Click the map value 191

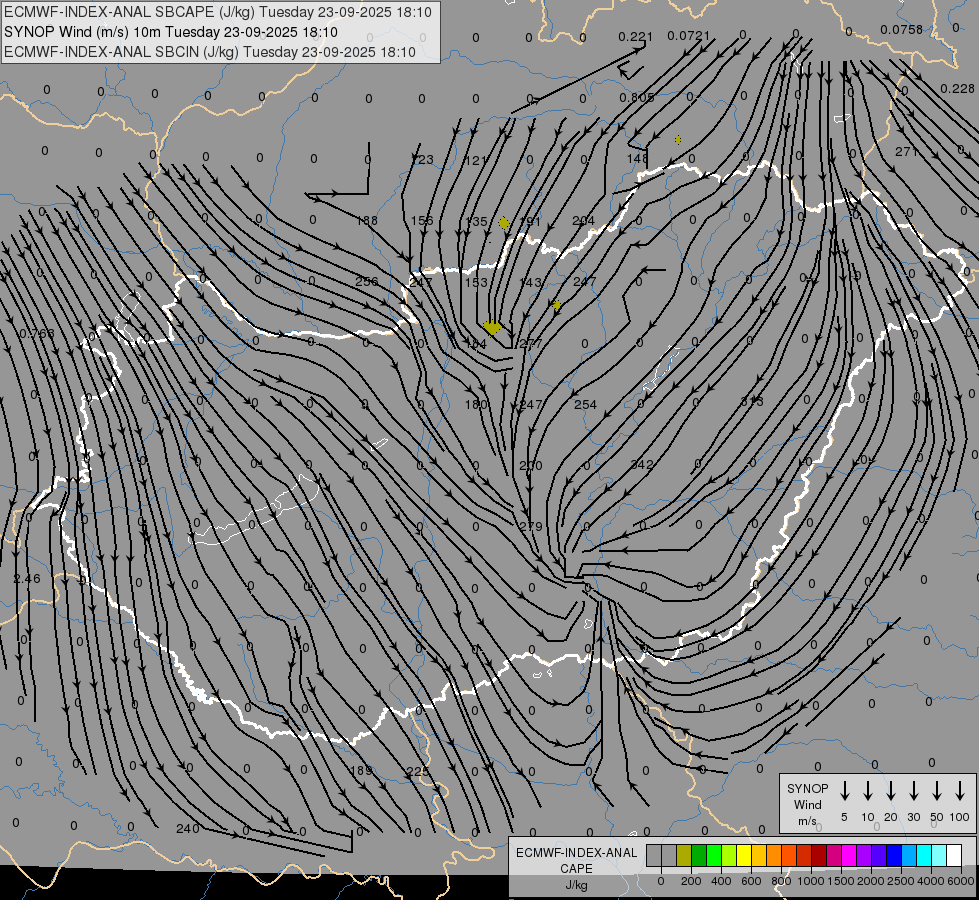click(x=529, y=221)
